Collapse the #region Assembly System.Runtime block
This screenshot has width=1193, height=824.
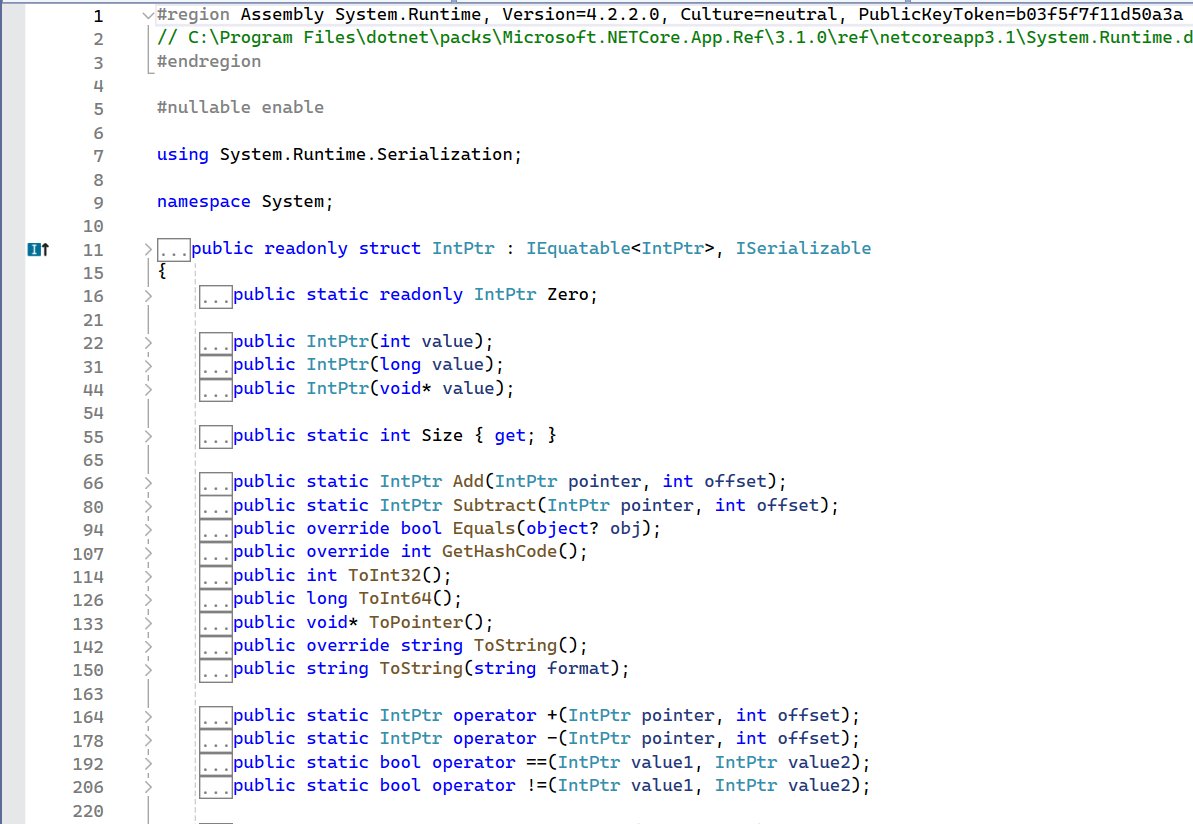[148, 14]
